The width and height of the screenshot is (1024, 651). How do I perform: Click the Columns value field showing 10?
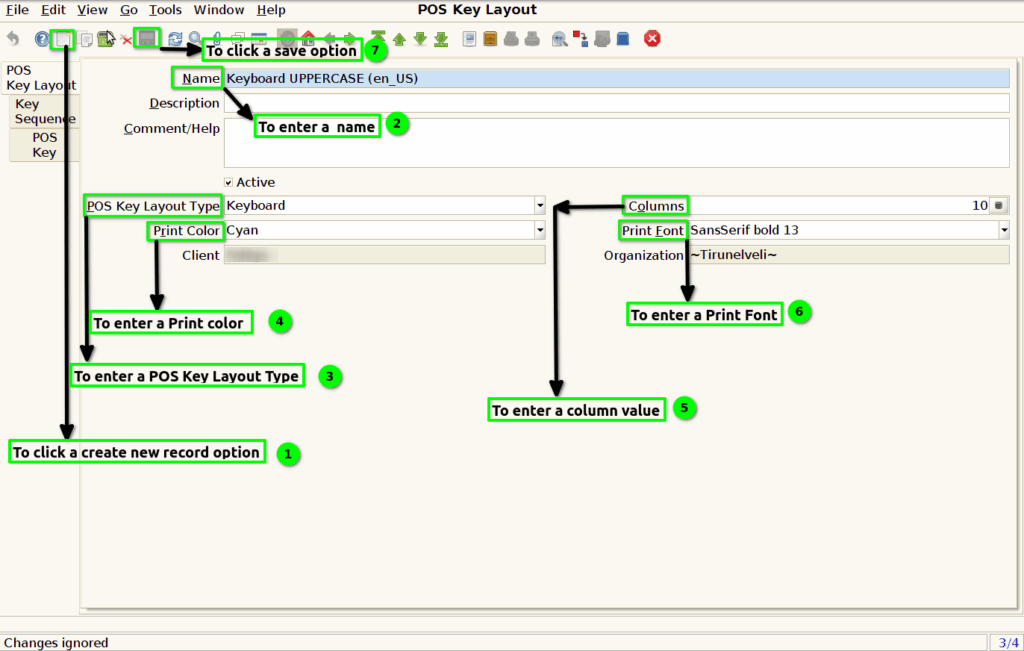pyautogui.click(x=840, y=206)
